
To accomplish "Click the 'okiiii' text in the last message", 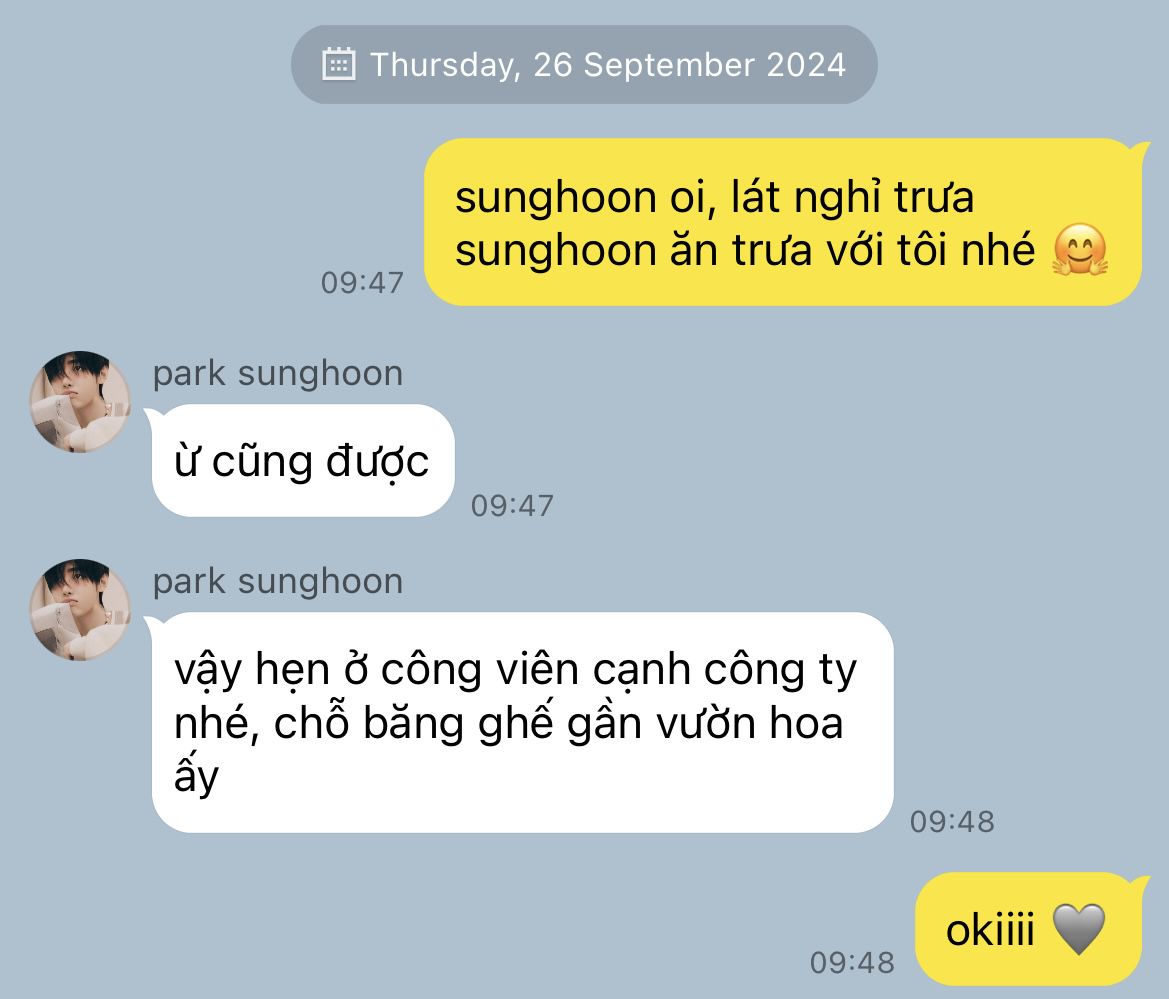I will 990,930.
